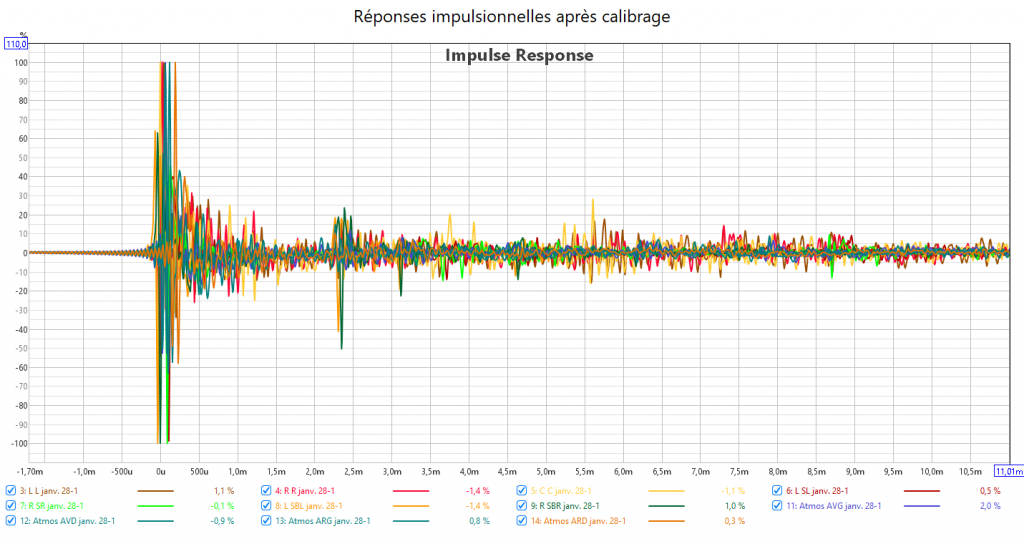
Task: Toggle the 4: R R trace checkbox
Action: (266, 491)
